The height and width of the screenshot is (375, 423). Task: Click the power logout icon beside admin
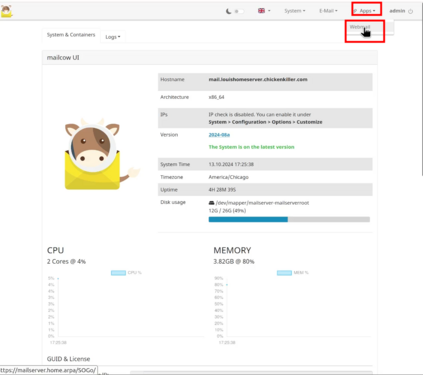click(410, 11)
